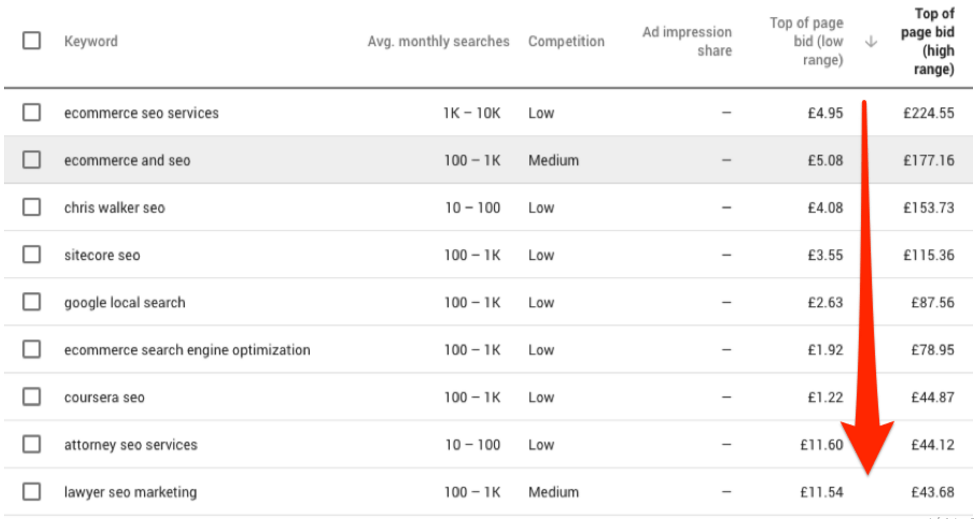974x519 pixels.
Task: Click the Competition column header
Action: (x=566, y=41)
